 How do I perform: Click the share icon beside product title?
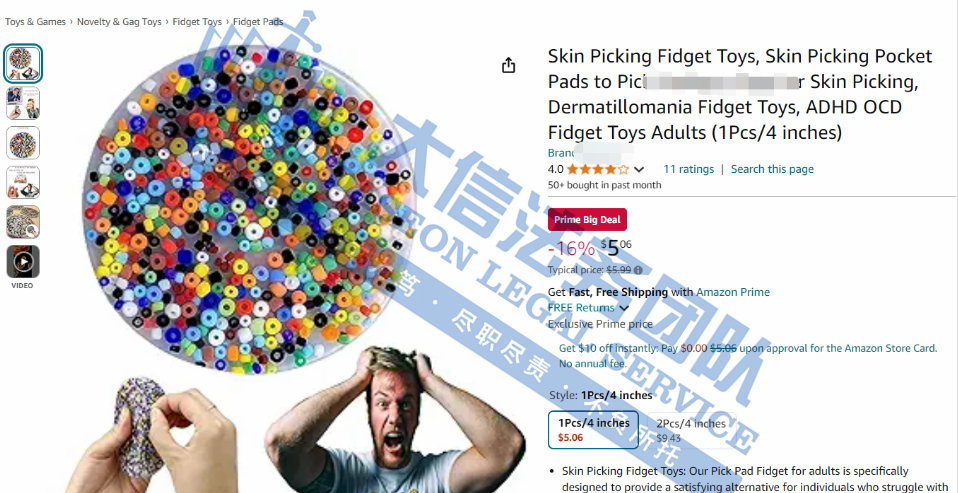(x=508, y=65)
